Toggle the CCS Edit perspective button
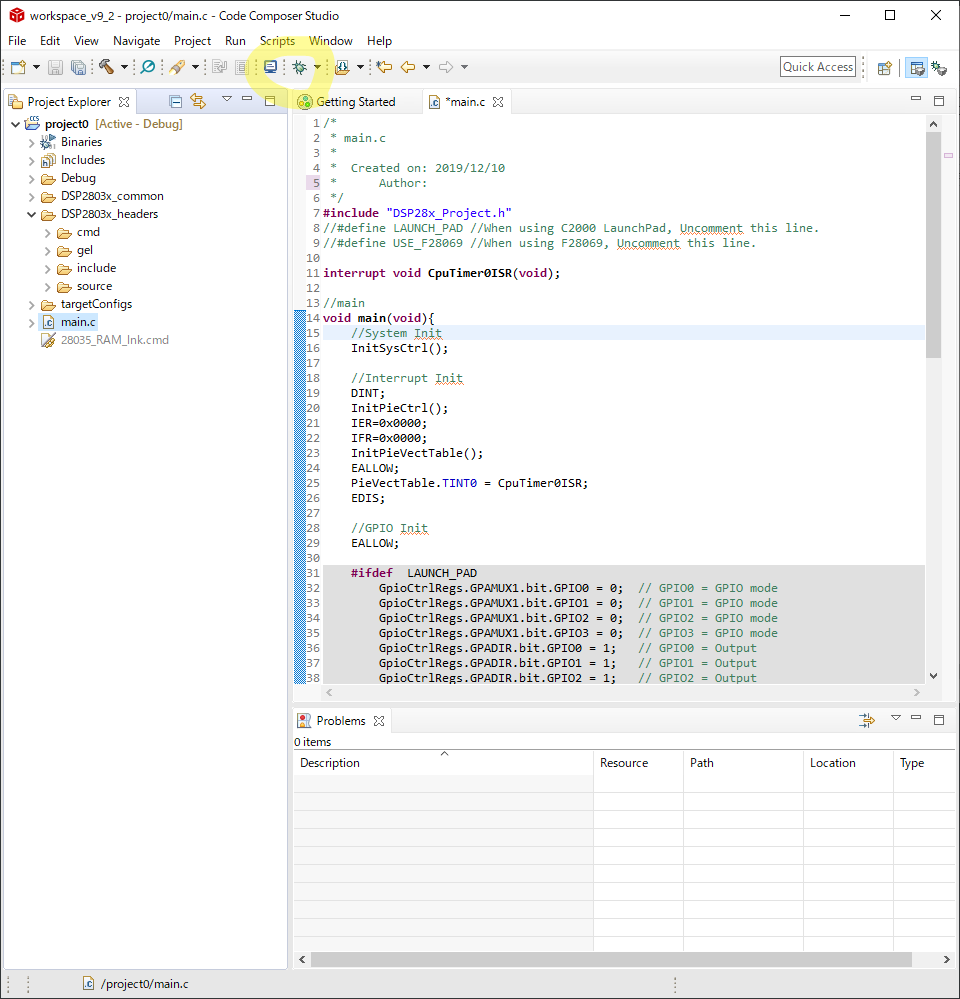The width and height of the screenshot is (960, 999). [x=916, y=68]
